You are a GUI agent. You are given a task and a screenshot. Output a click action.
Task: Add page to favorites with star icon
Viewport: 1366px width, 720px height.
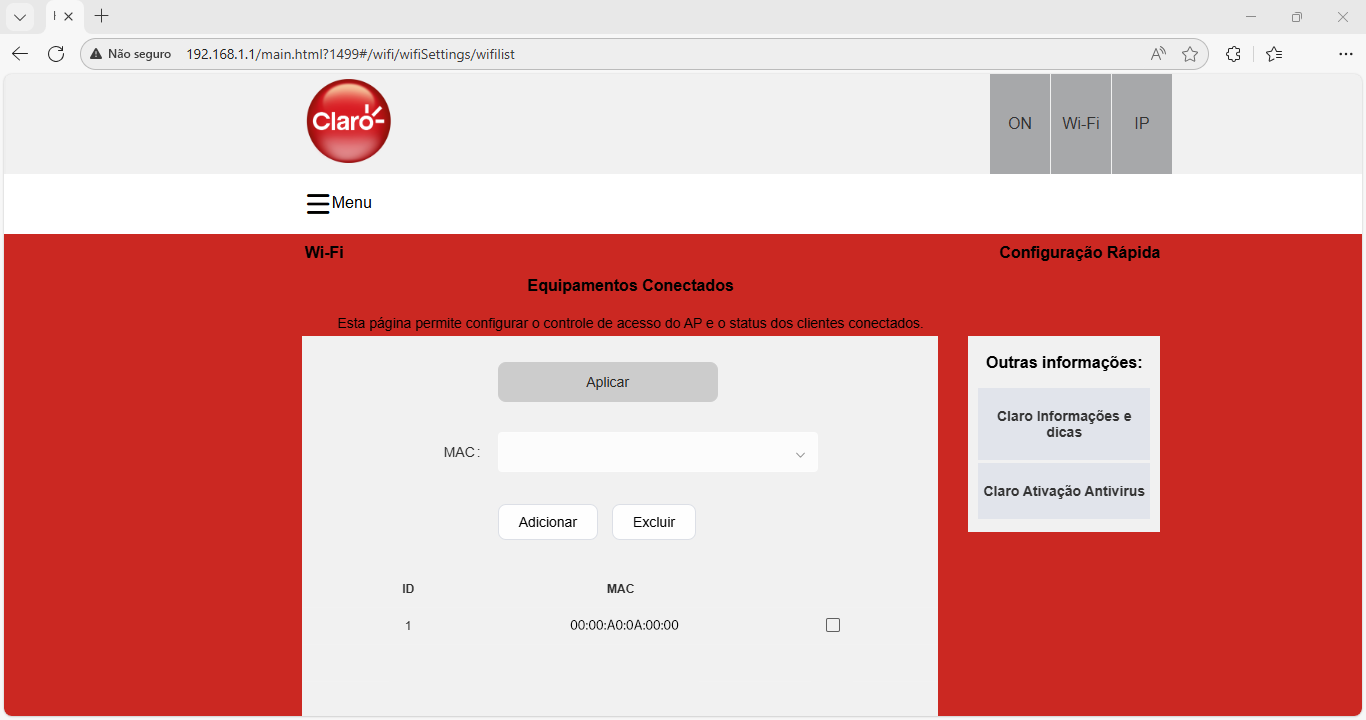(x=1190, y=54)
